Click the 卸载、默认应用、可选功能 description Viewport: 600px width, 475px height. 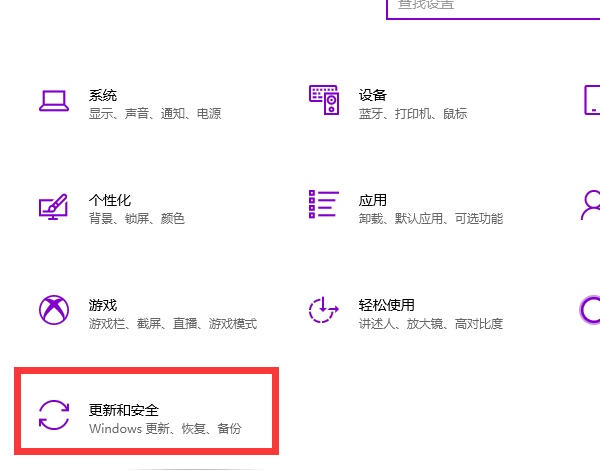pyautogui.click(x=431, y=219)
